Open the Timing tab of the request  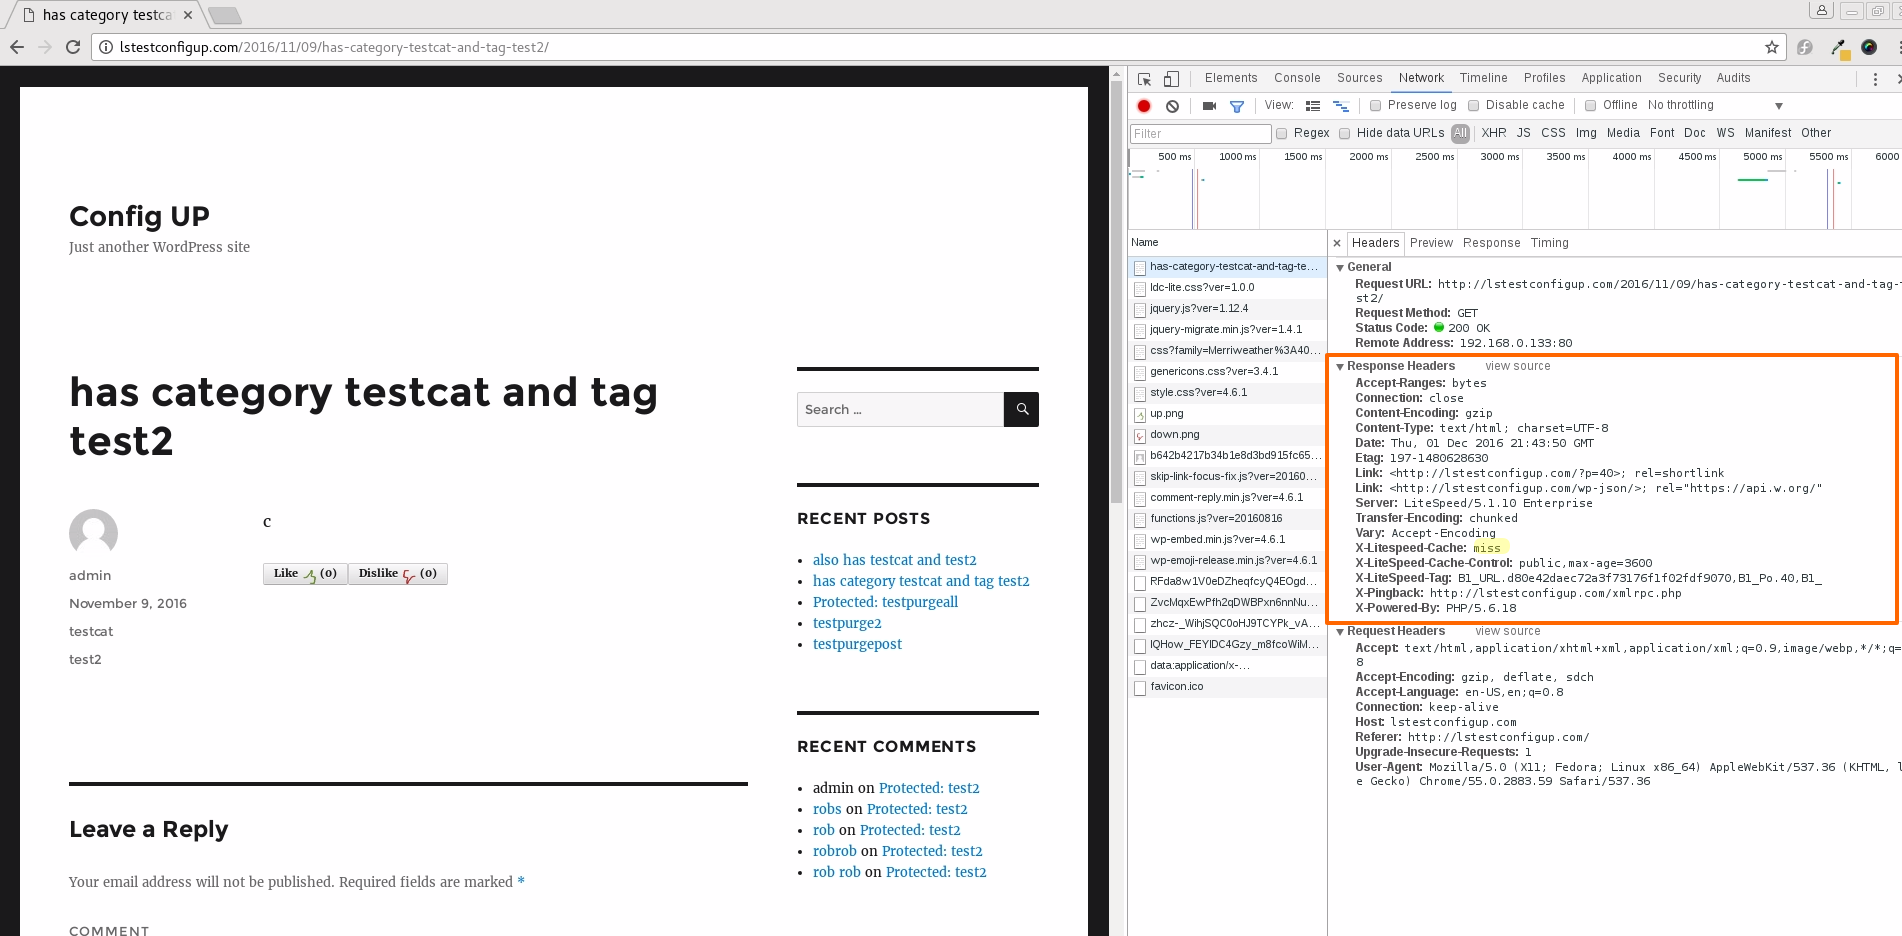tap(1549, 243)
